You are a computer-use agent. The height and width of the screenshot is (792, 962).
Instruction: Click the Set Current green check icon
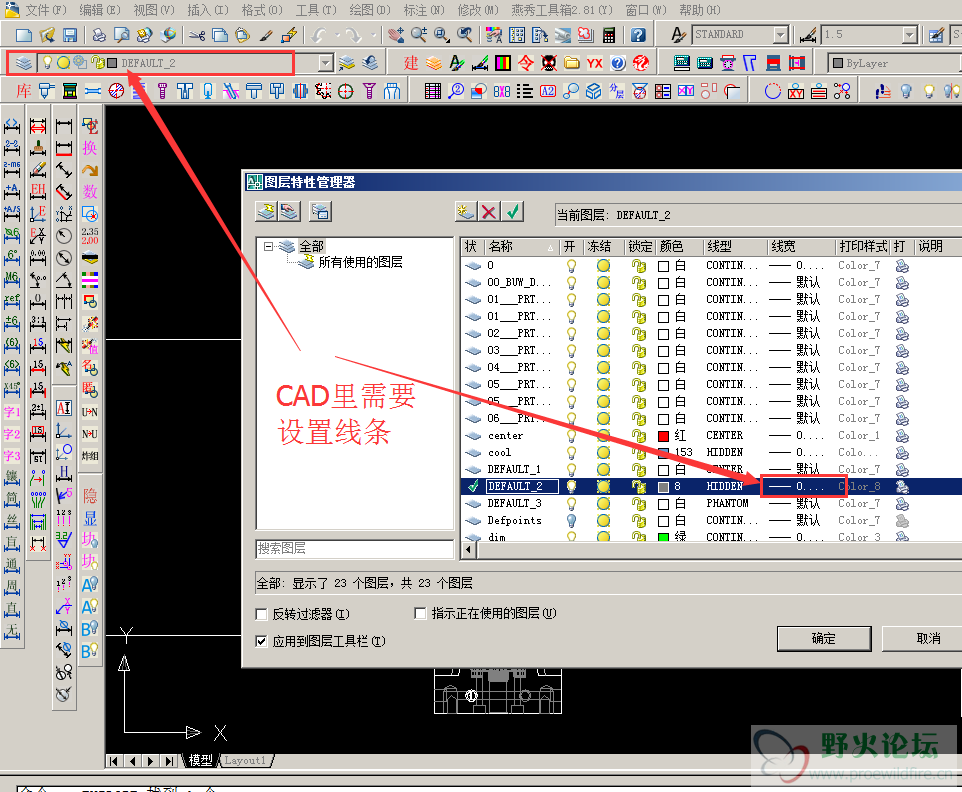[512, 212]
